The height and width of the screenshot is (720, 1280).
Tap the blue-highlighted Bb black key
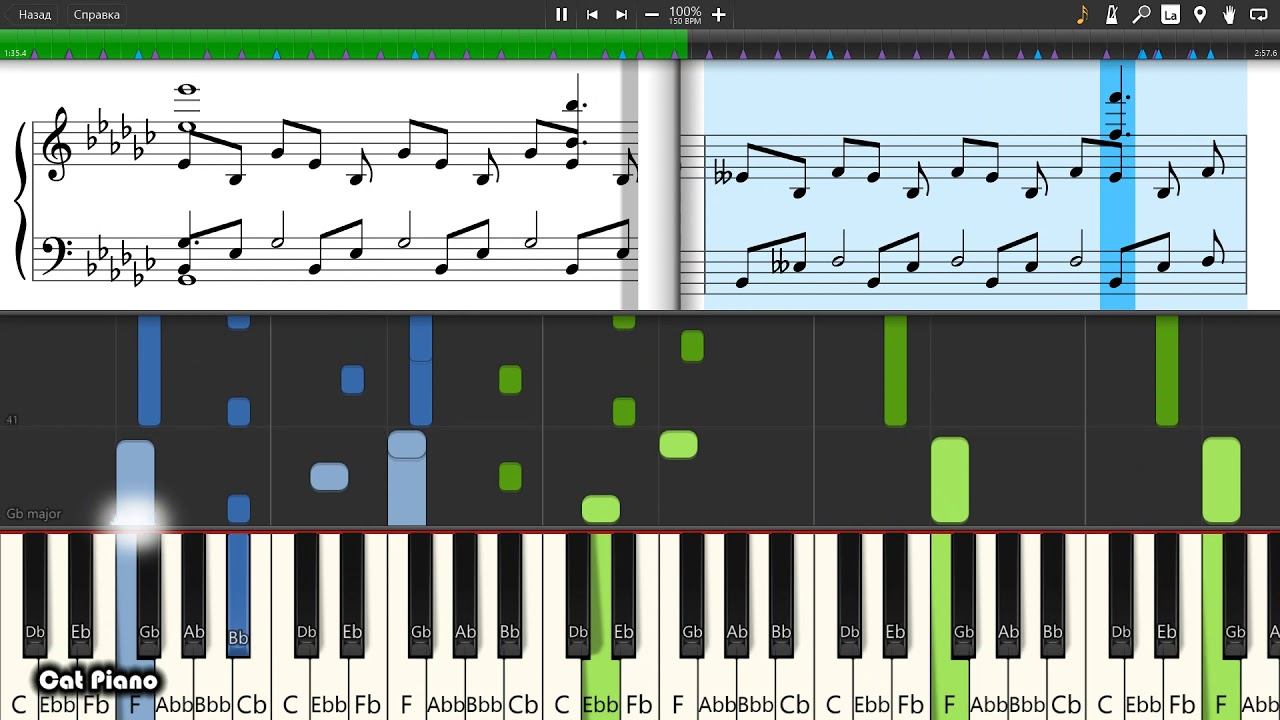point(238,594)
